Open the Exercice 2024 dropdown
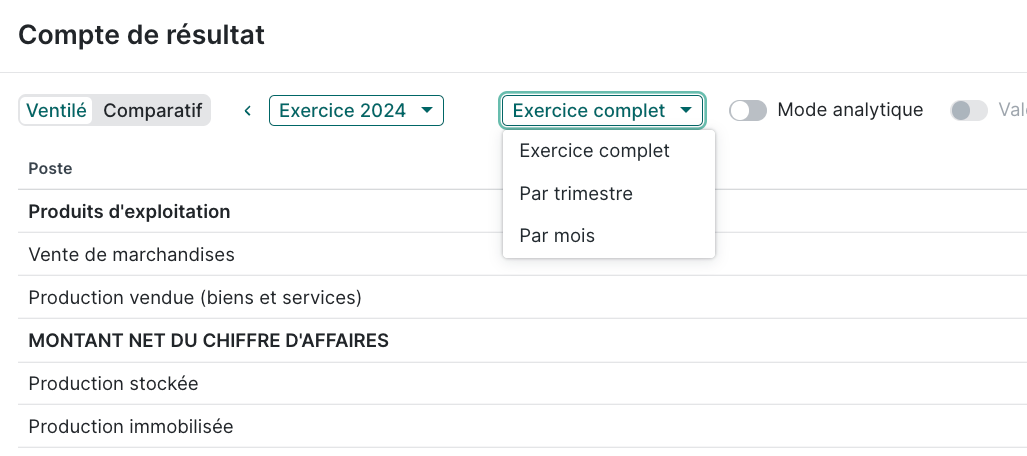Viewport: 1027px width, 456px height. [355, 110]
